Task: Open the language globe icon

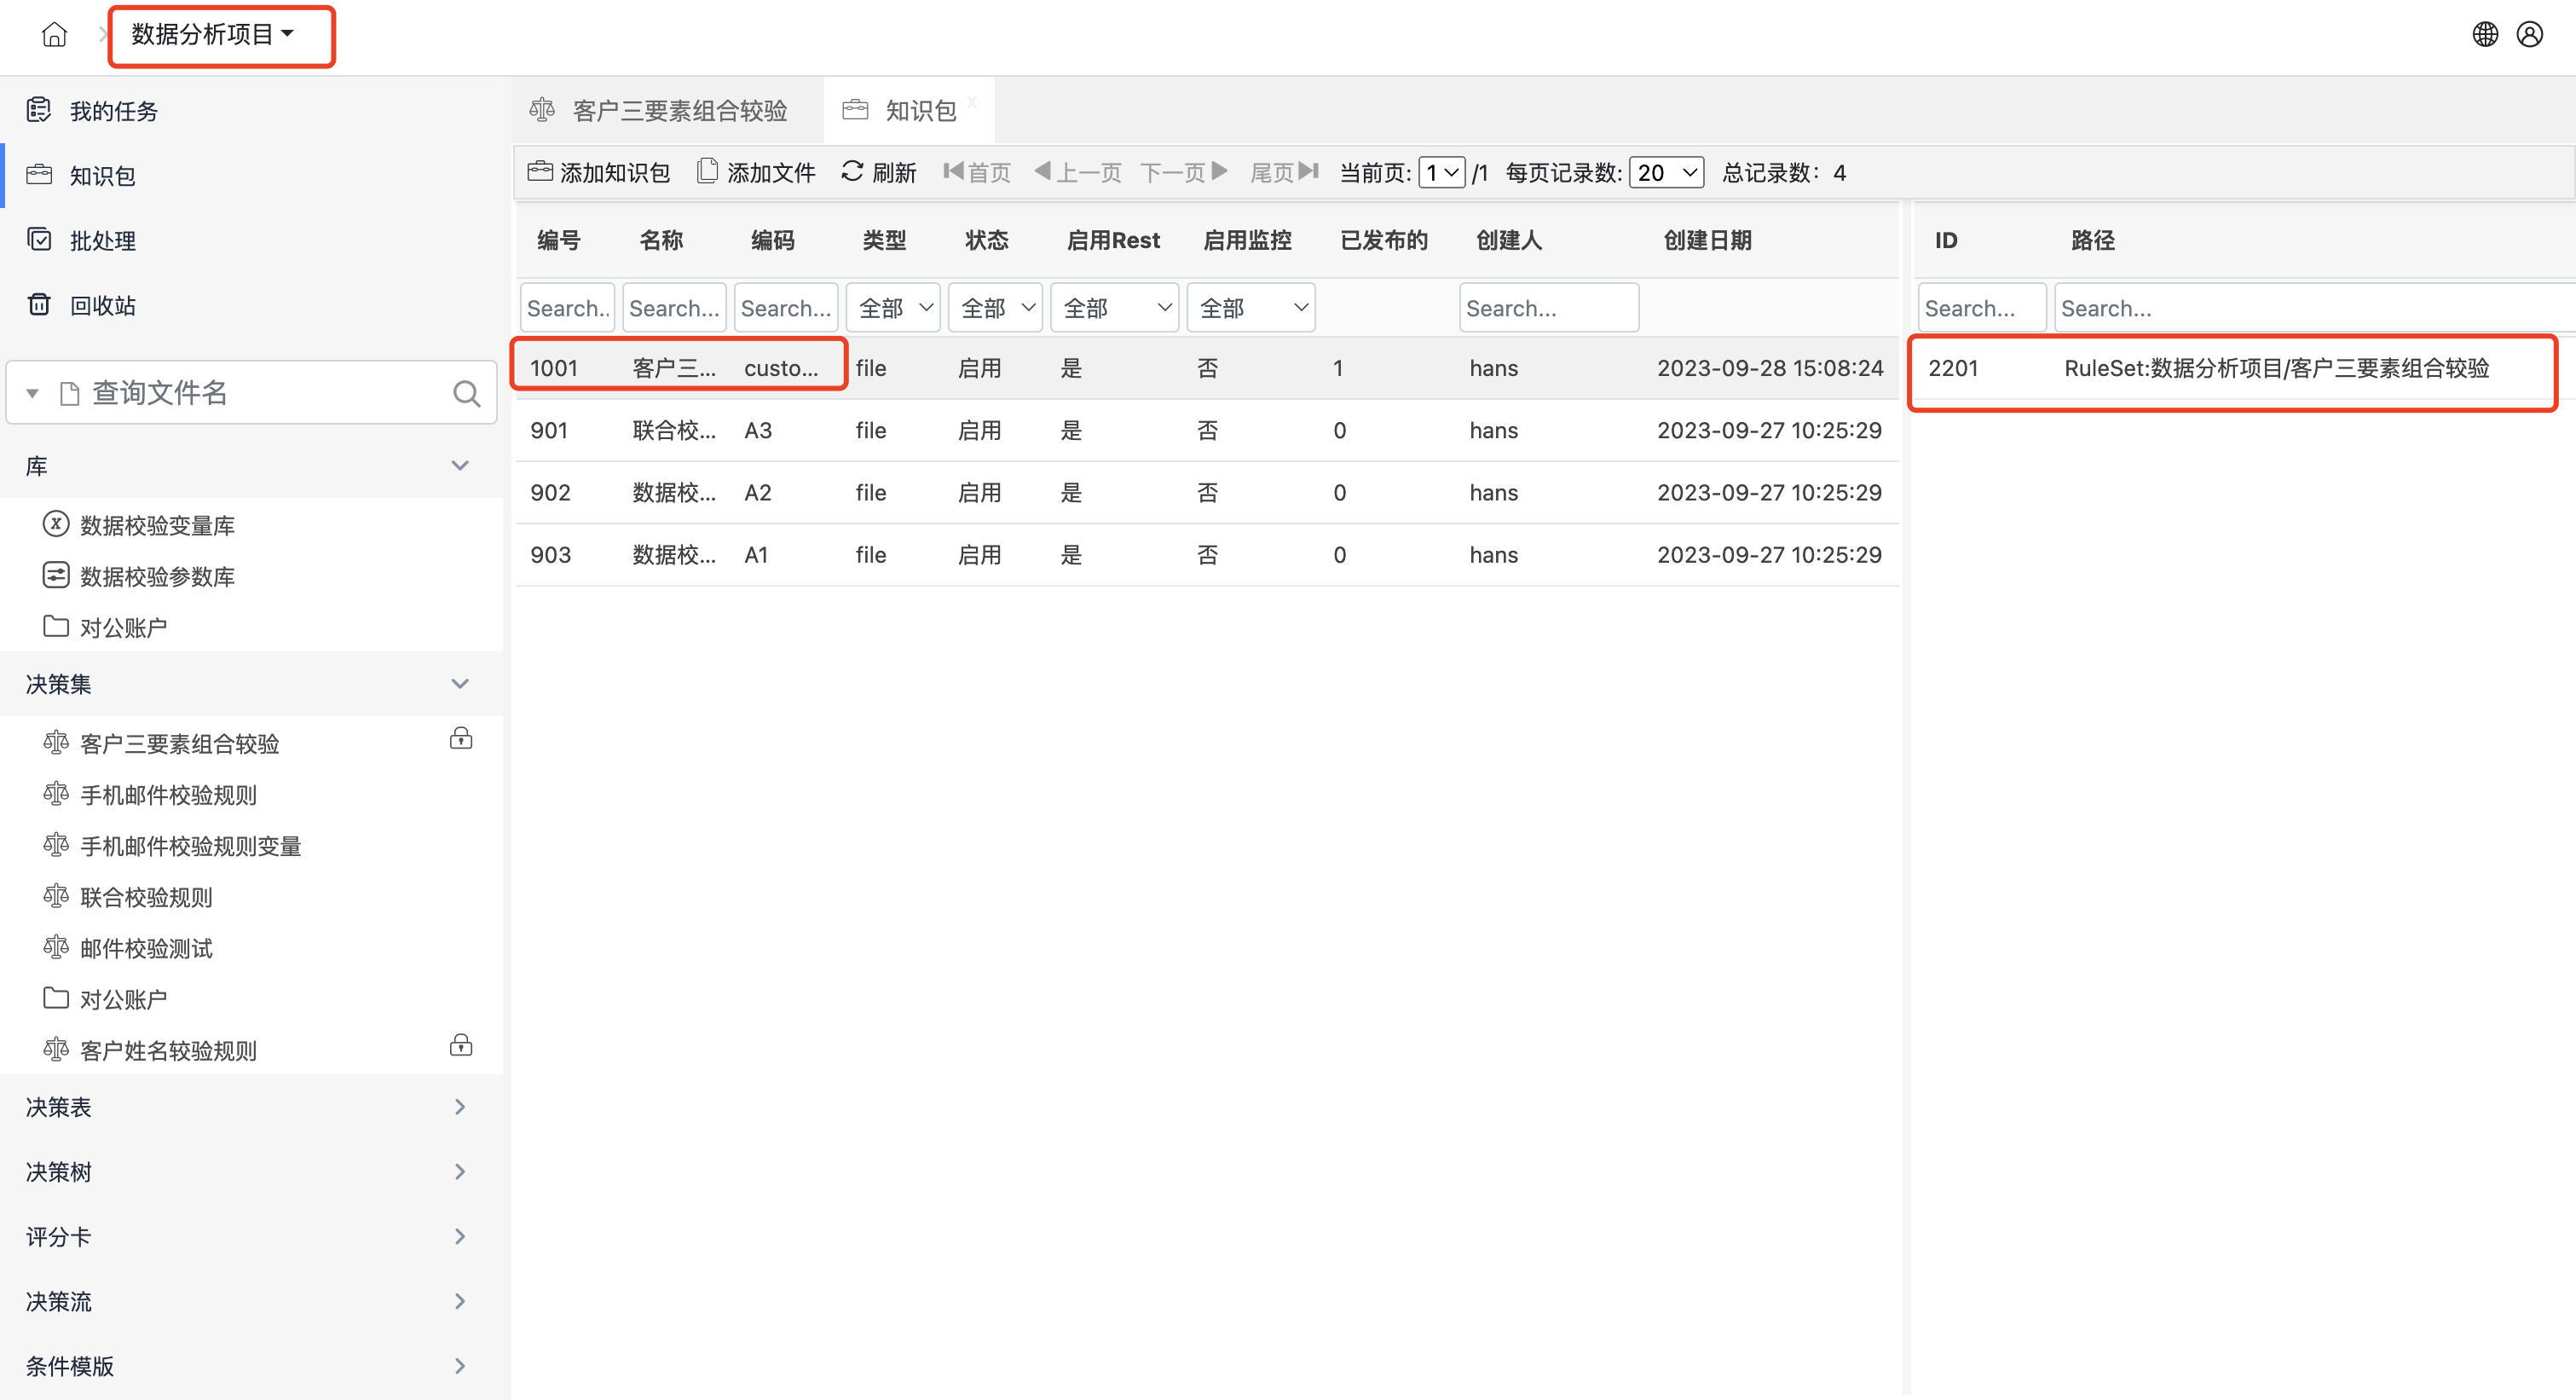Action: point(2484,35)
